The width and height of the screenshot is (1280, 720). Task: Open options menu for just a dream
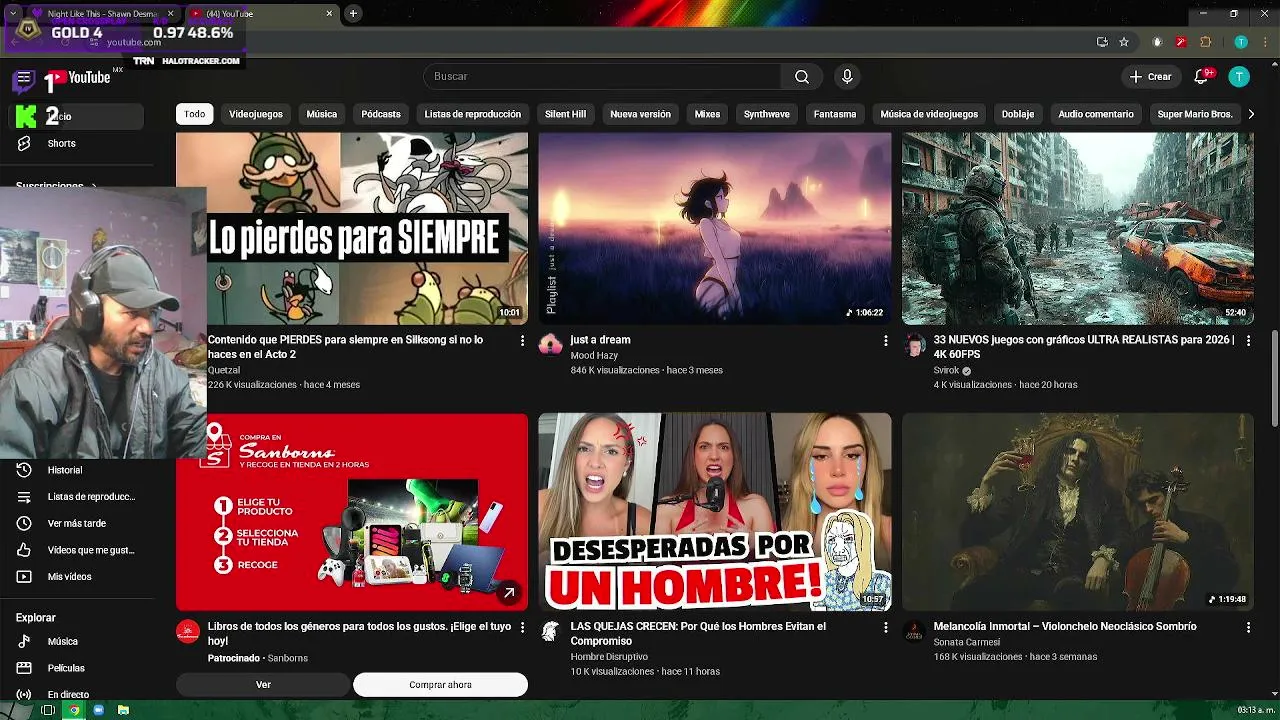coord(885,341)
